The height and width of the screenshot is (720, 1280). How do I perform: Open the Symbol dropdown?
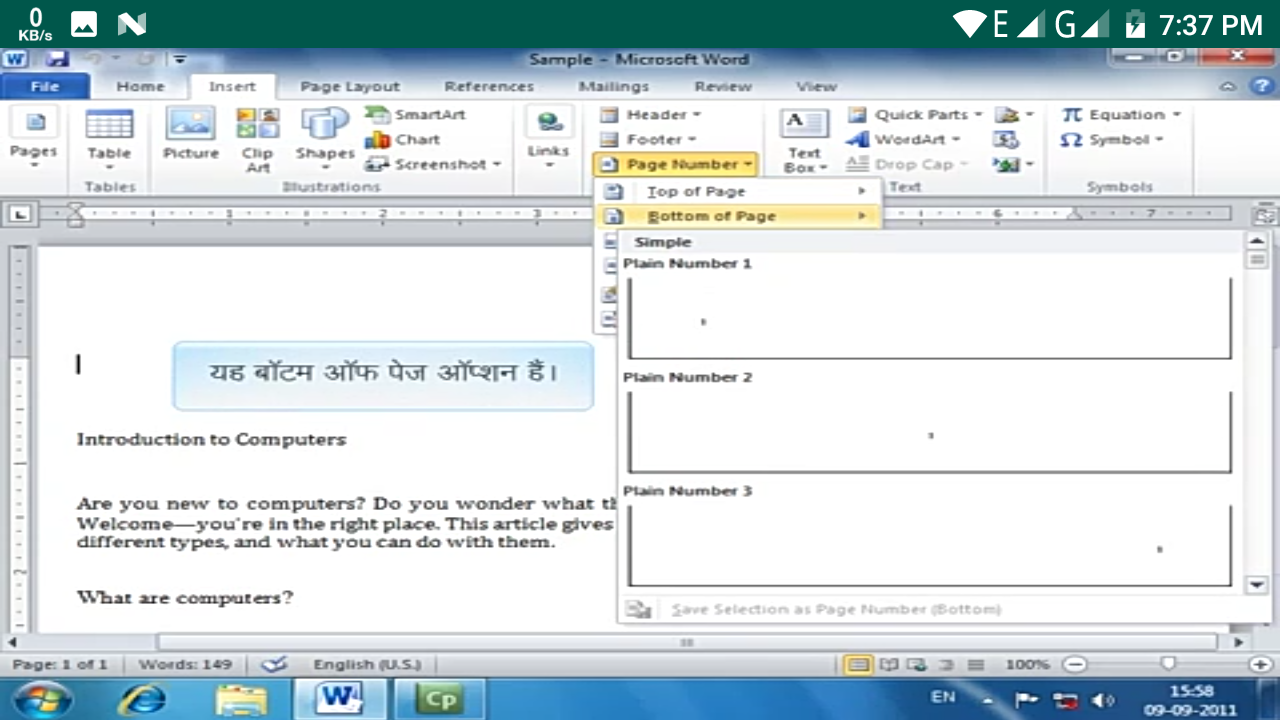pos(1113,139)
